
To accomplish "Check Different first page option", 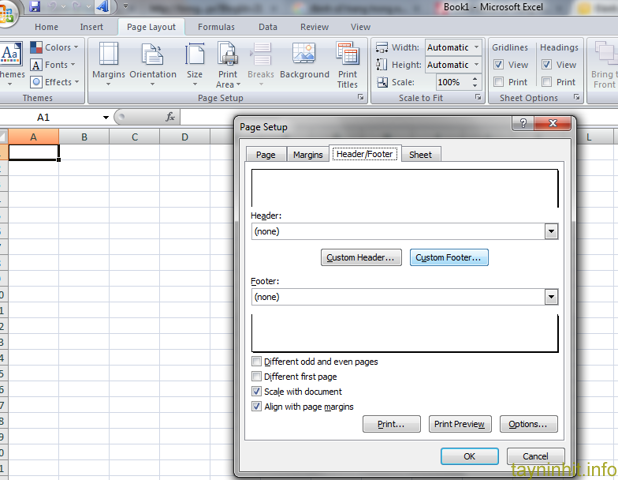I will click(x=257, y=377).
